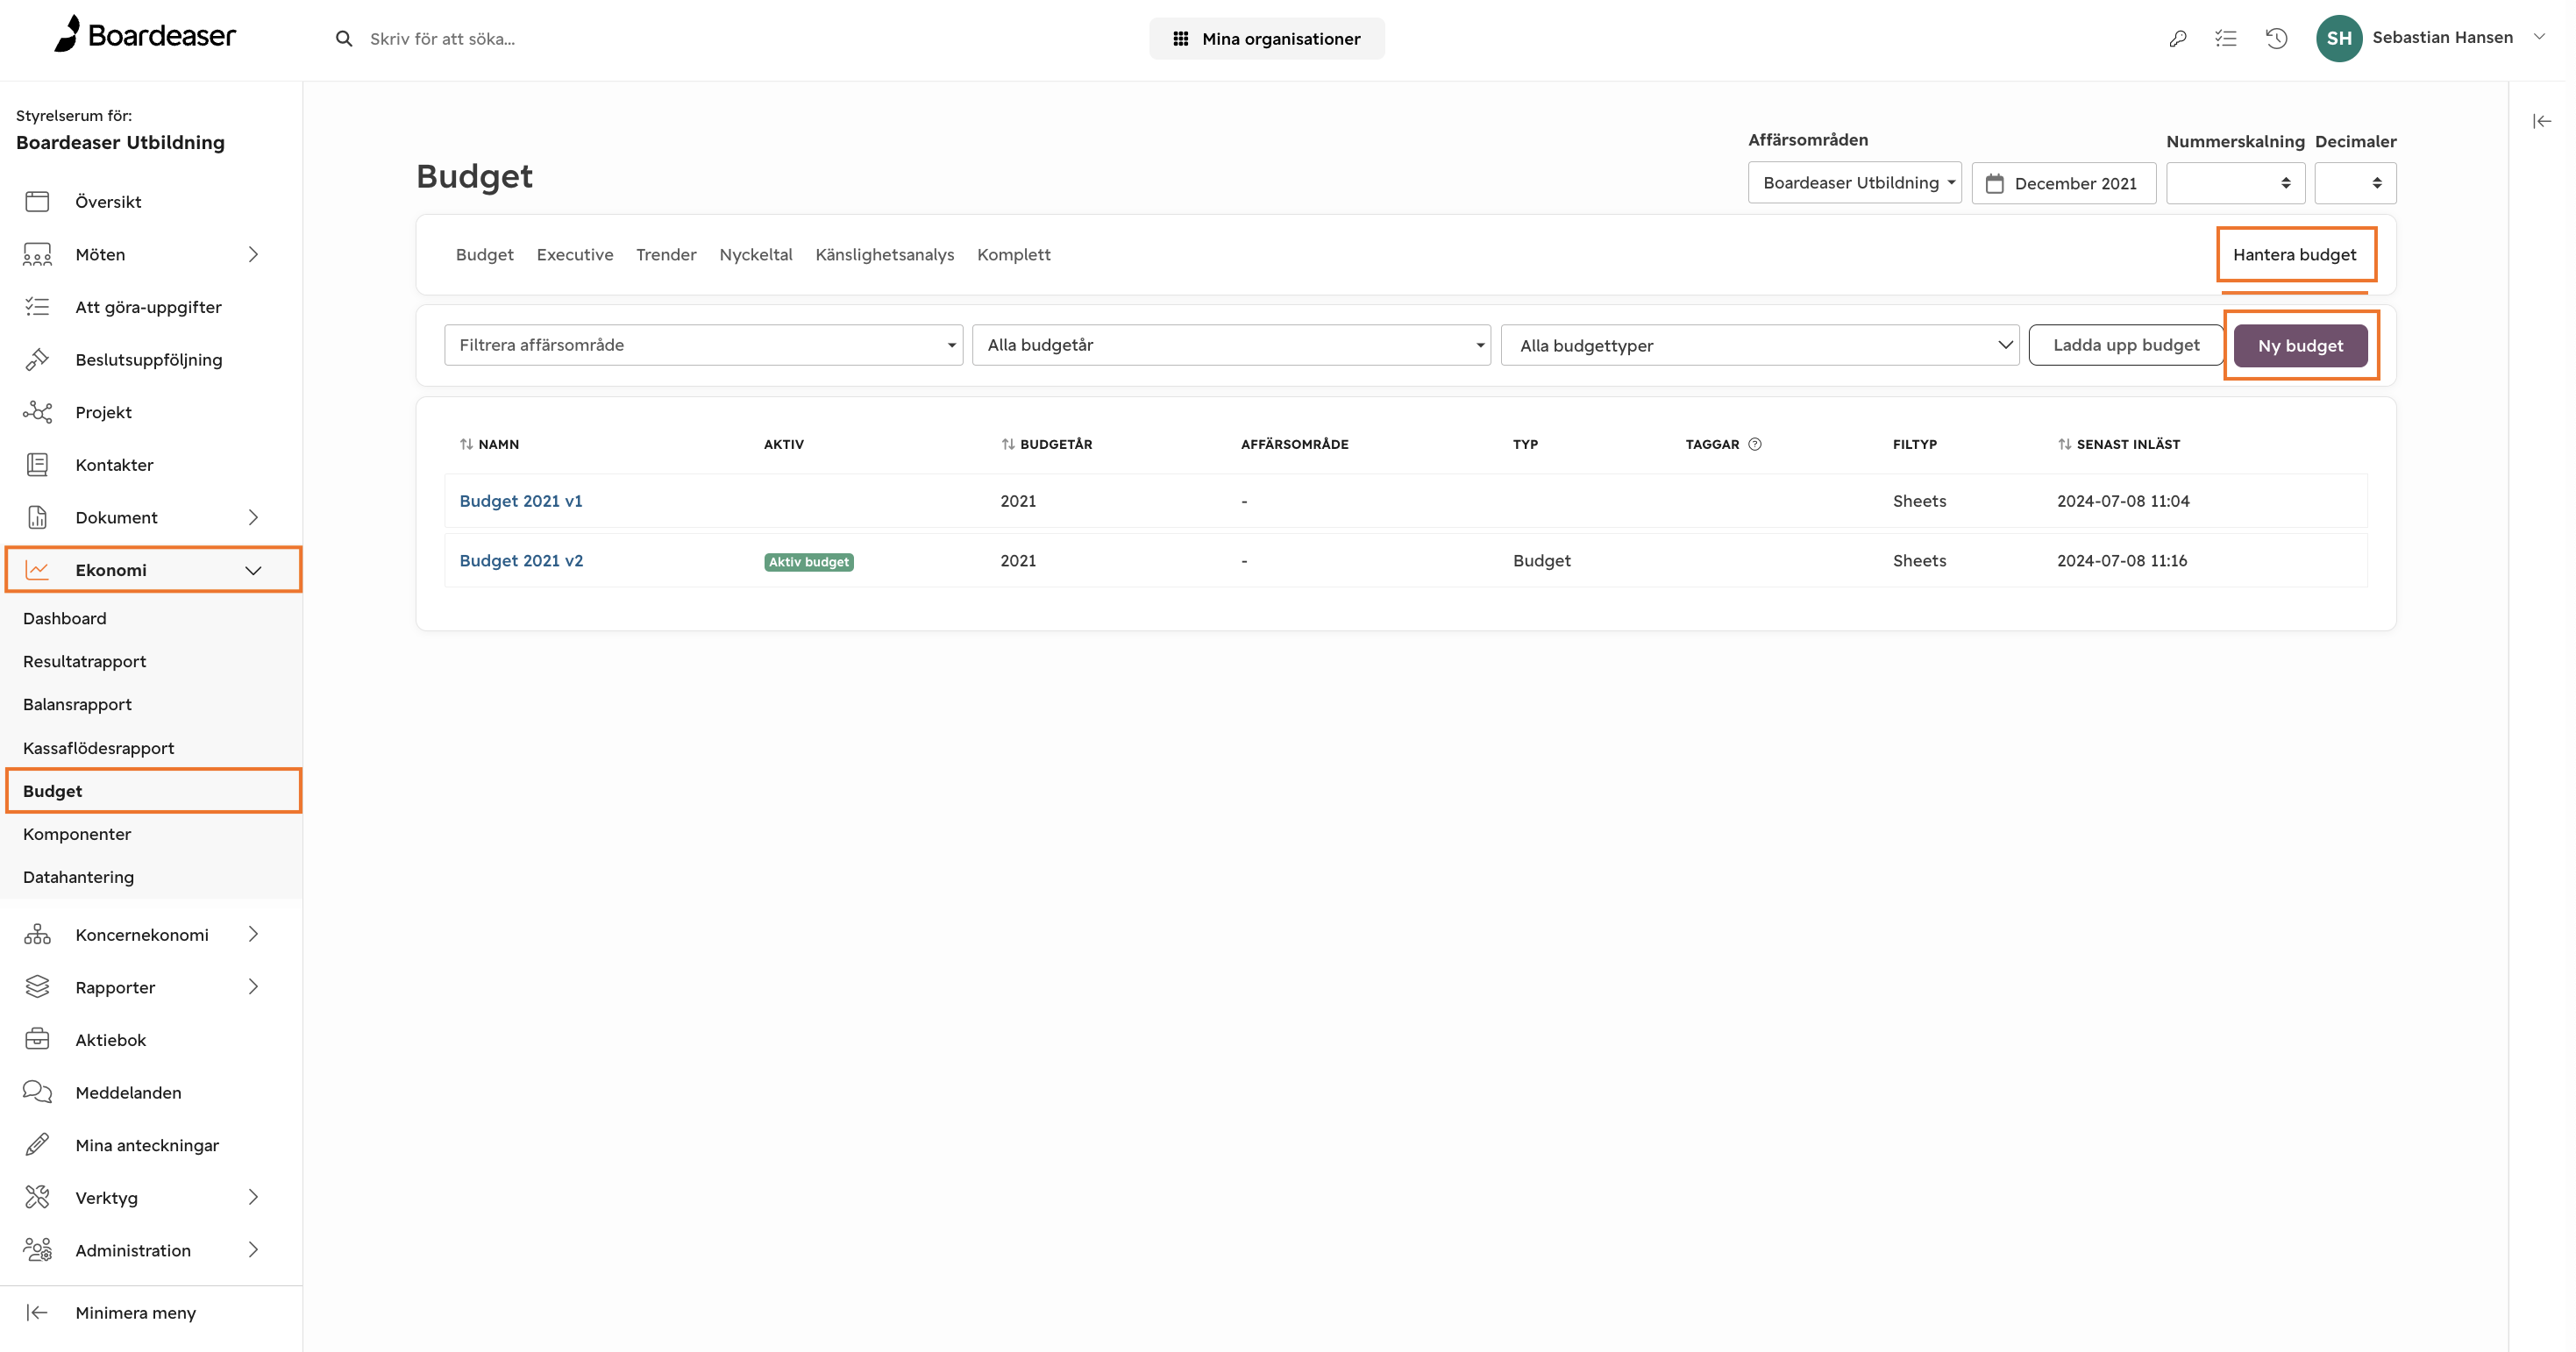Expand the Verktyg submenu chevron
The image size is (2576, 1352).
point(253,1197)
